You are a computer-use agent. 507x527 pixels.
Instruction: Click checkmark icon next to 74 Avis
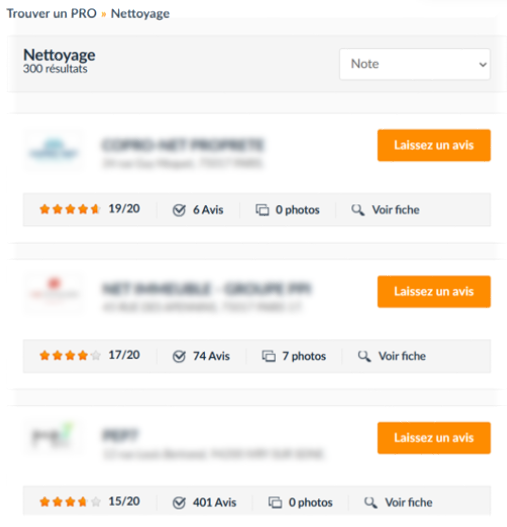(179, 356)
